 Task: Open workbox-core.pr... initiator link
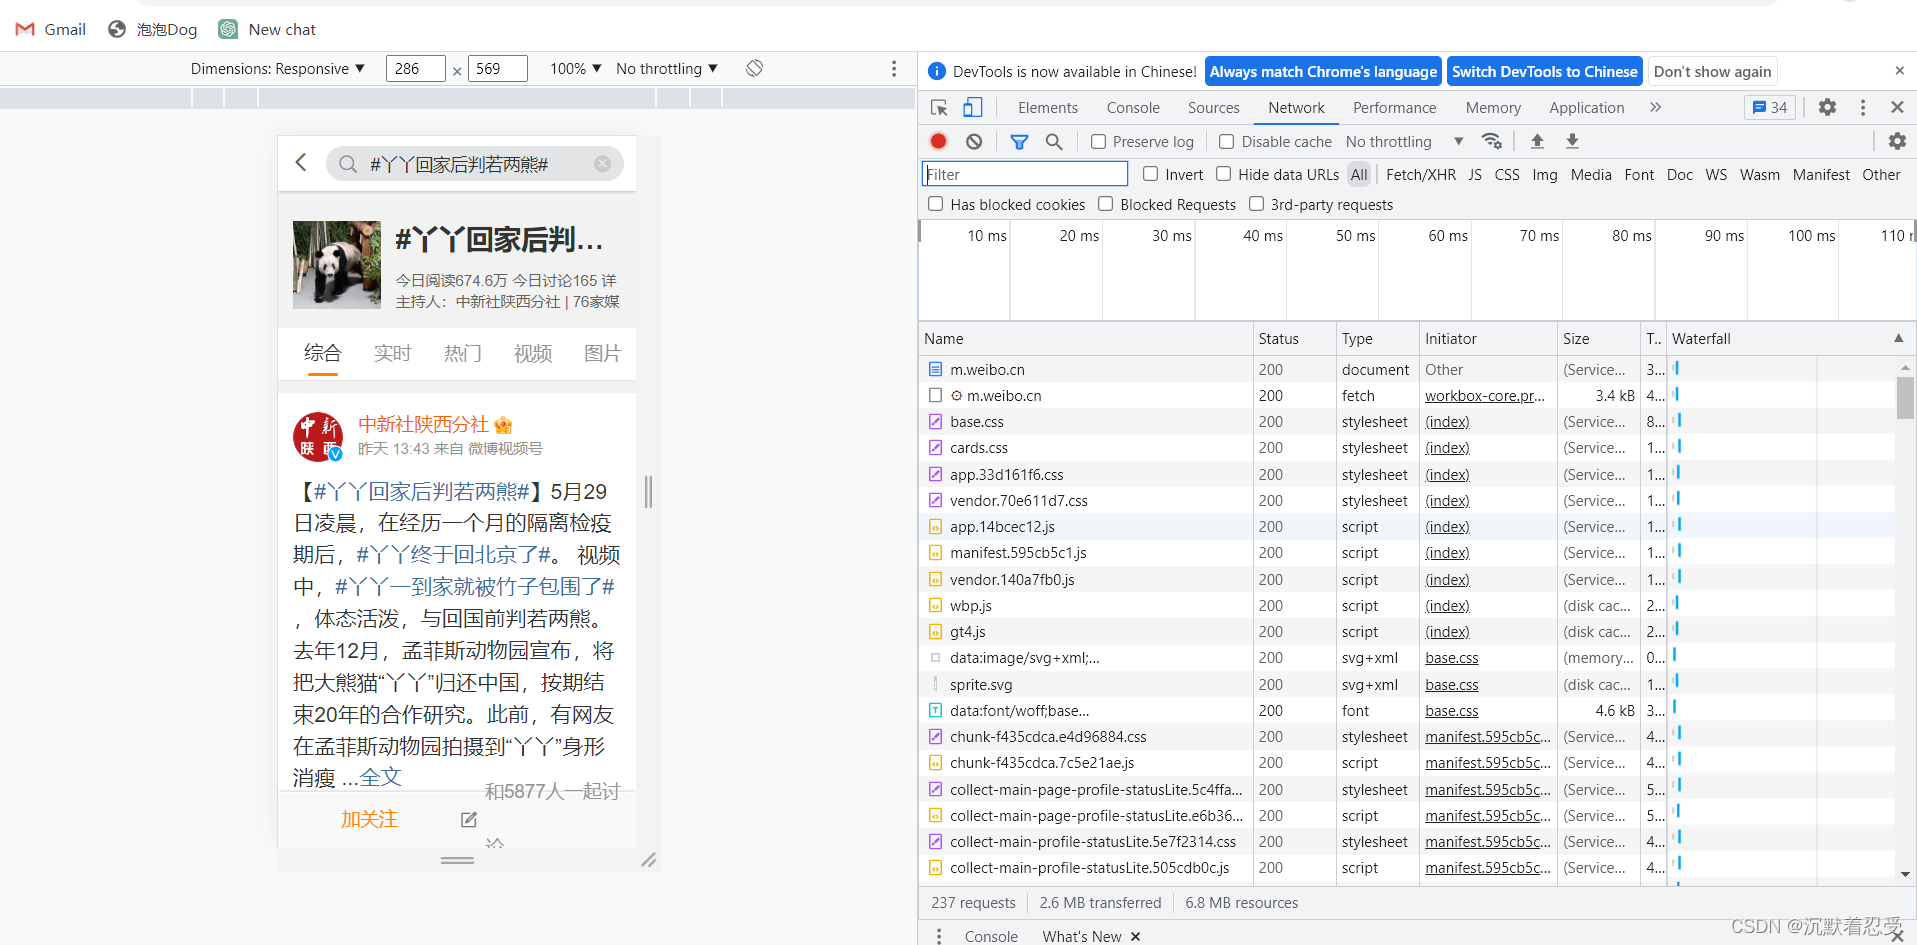1484,395
